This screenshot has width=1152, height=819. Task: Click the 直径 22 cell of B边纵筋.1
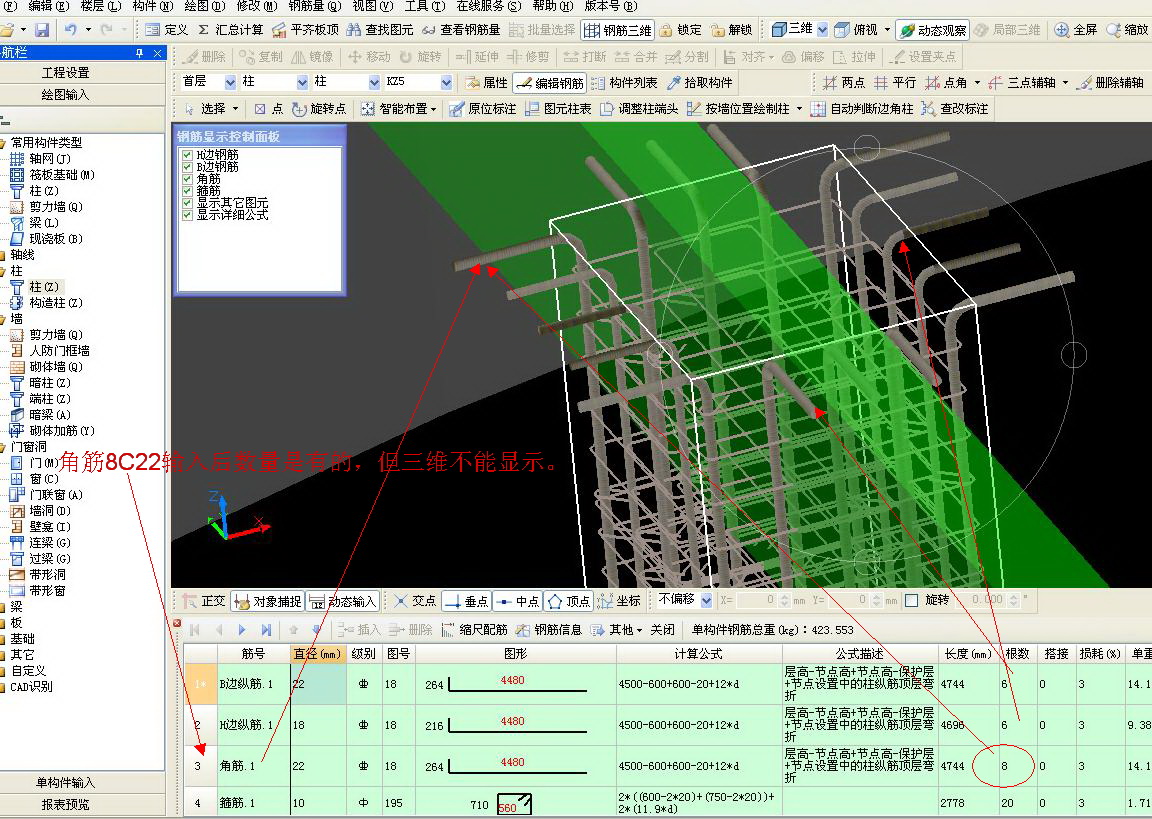click(x=318, y=684)
